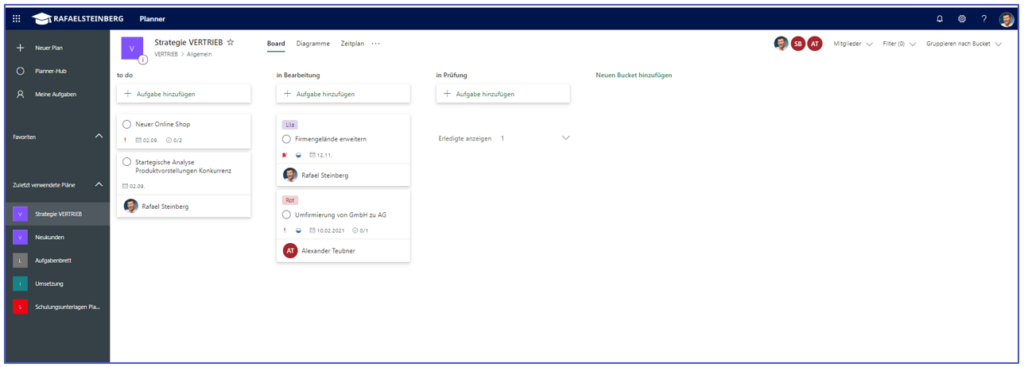1024x367 pixels.
Task: Click the Rot label on Umfirmierung card
Action: click(x=289, y=200)
